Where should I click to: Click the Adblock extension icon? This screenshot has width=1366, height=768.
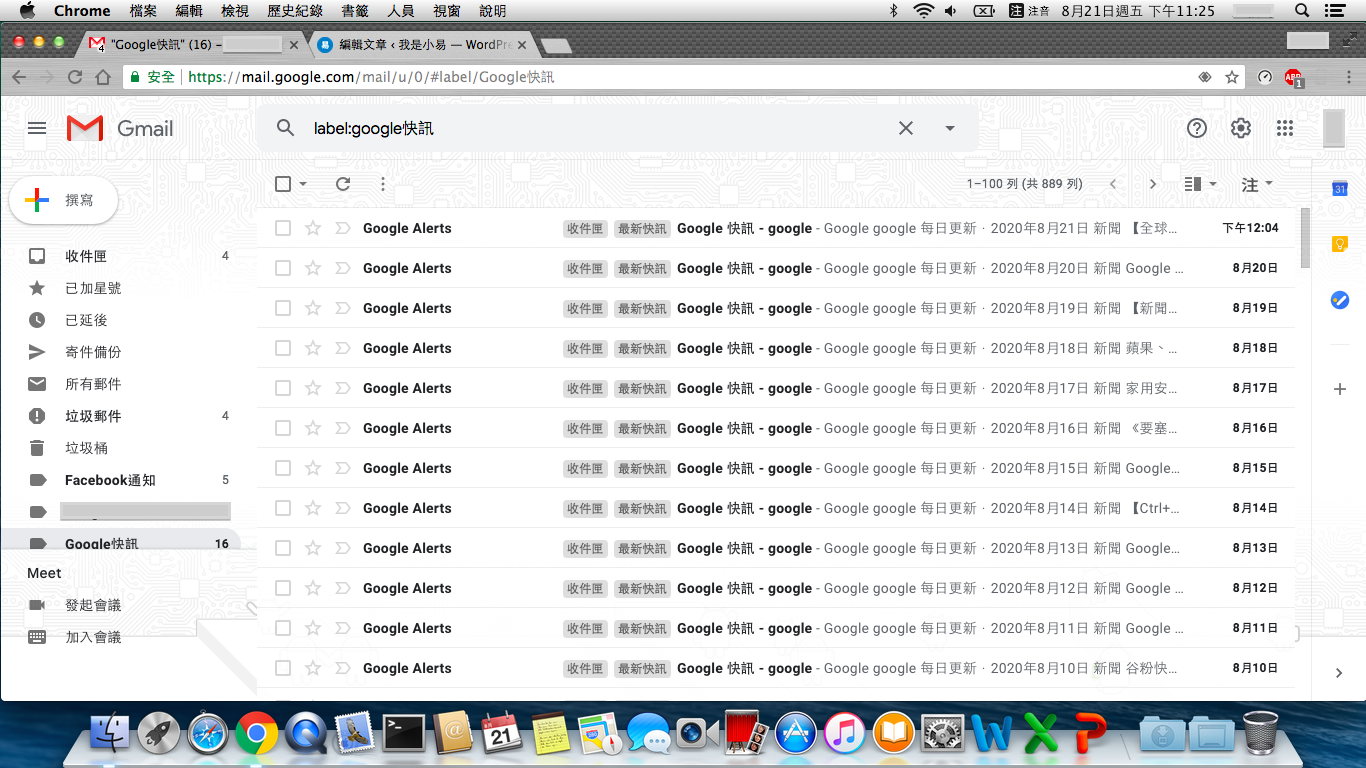point(1293,78)
